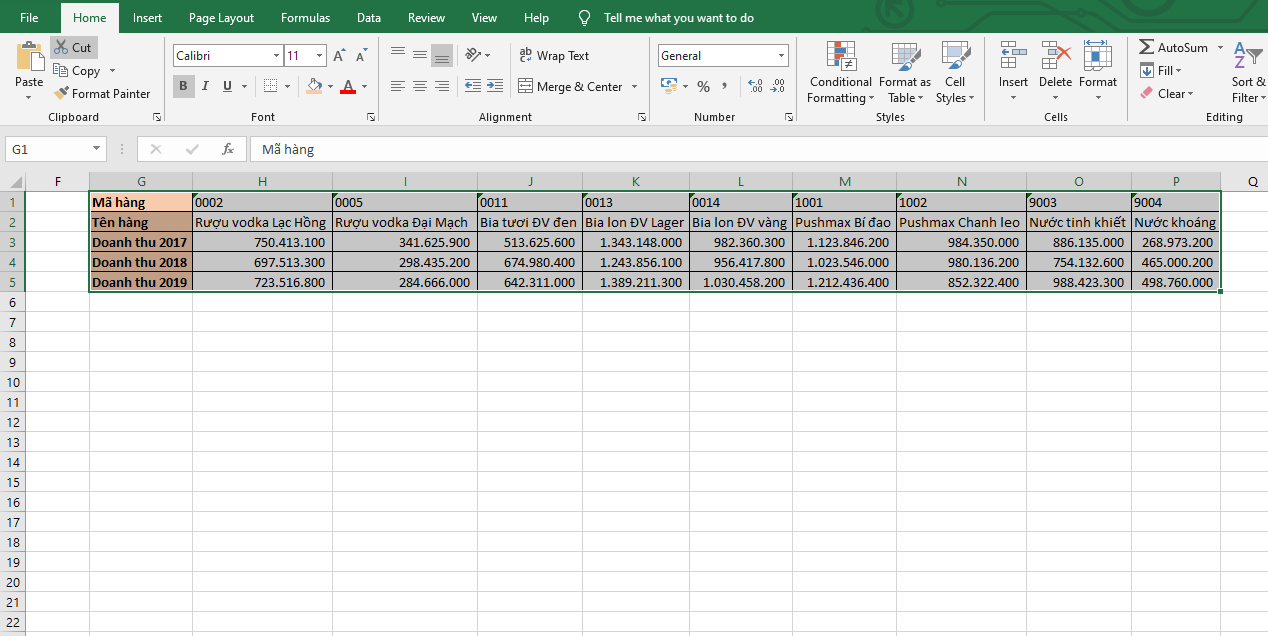
Task: Click the AutoSum sigma icon
Action: (1146, 47)
